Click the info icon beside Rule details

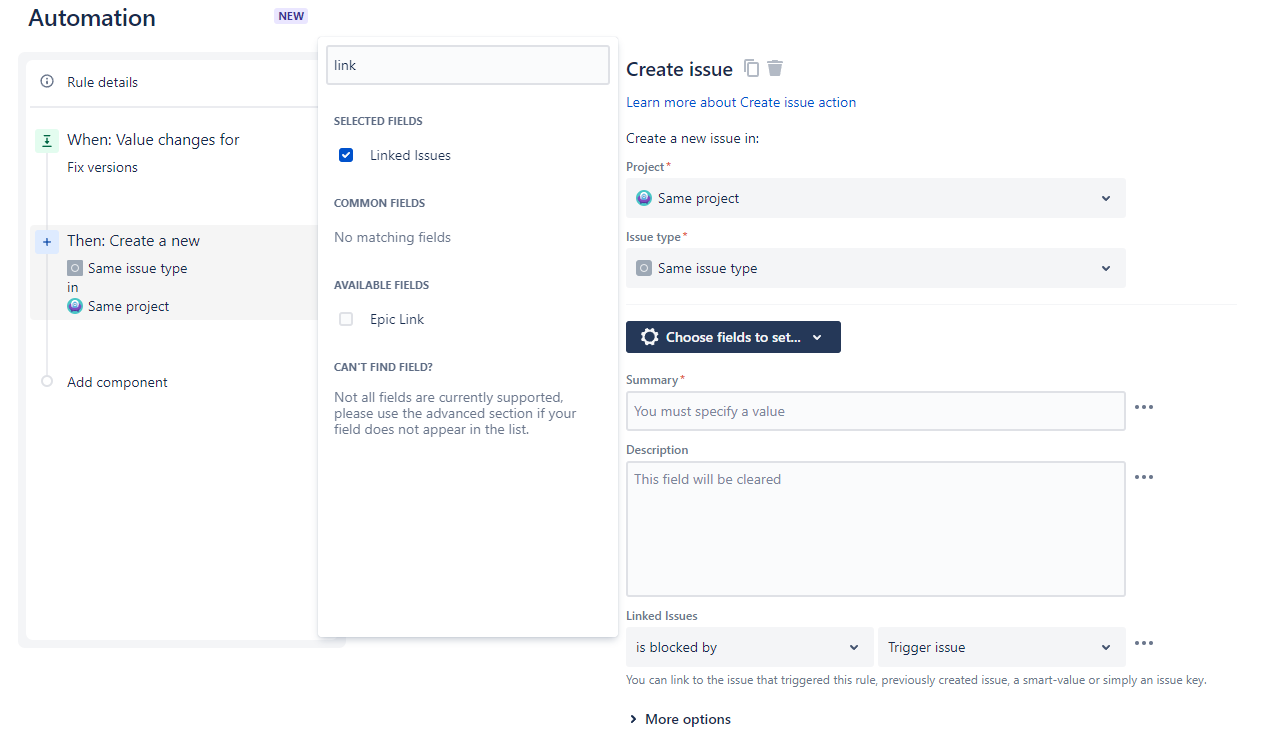coord(46,81)
